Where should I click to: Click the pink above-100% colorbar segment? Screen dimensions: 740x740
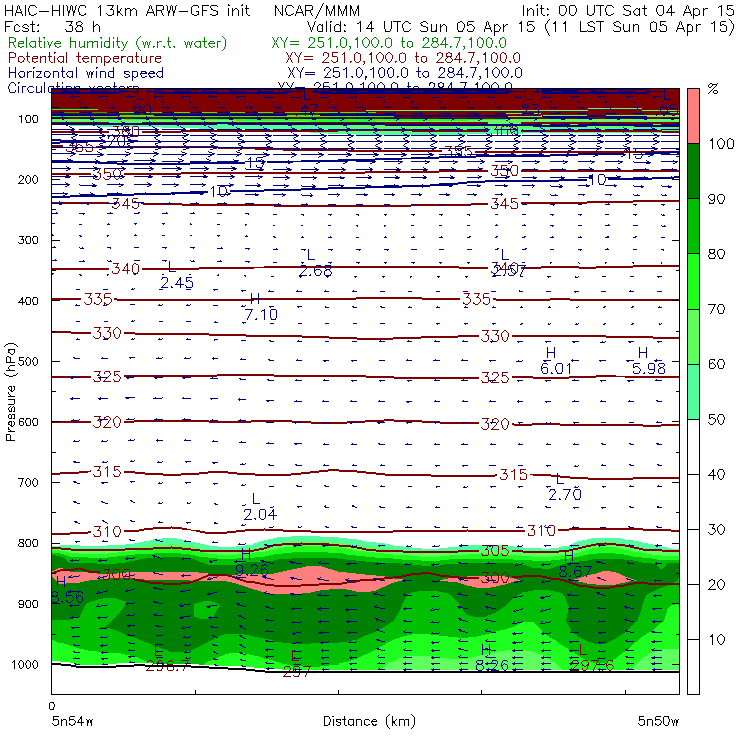click(693, 116)
